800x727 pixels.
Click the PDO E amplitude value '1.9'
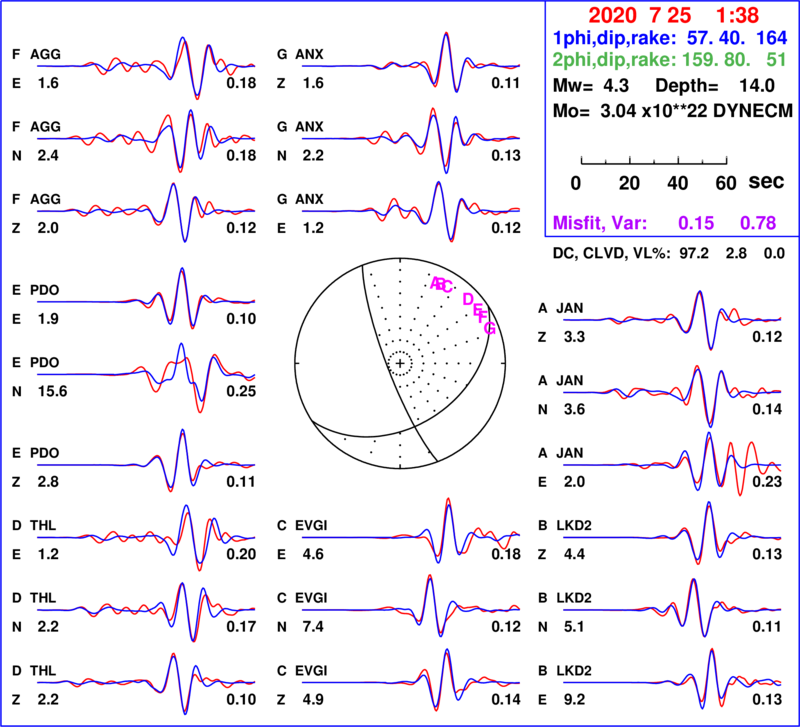[48, 319]
